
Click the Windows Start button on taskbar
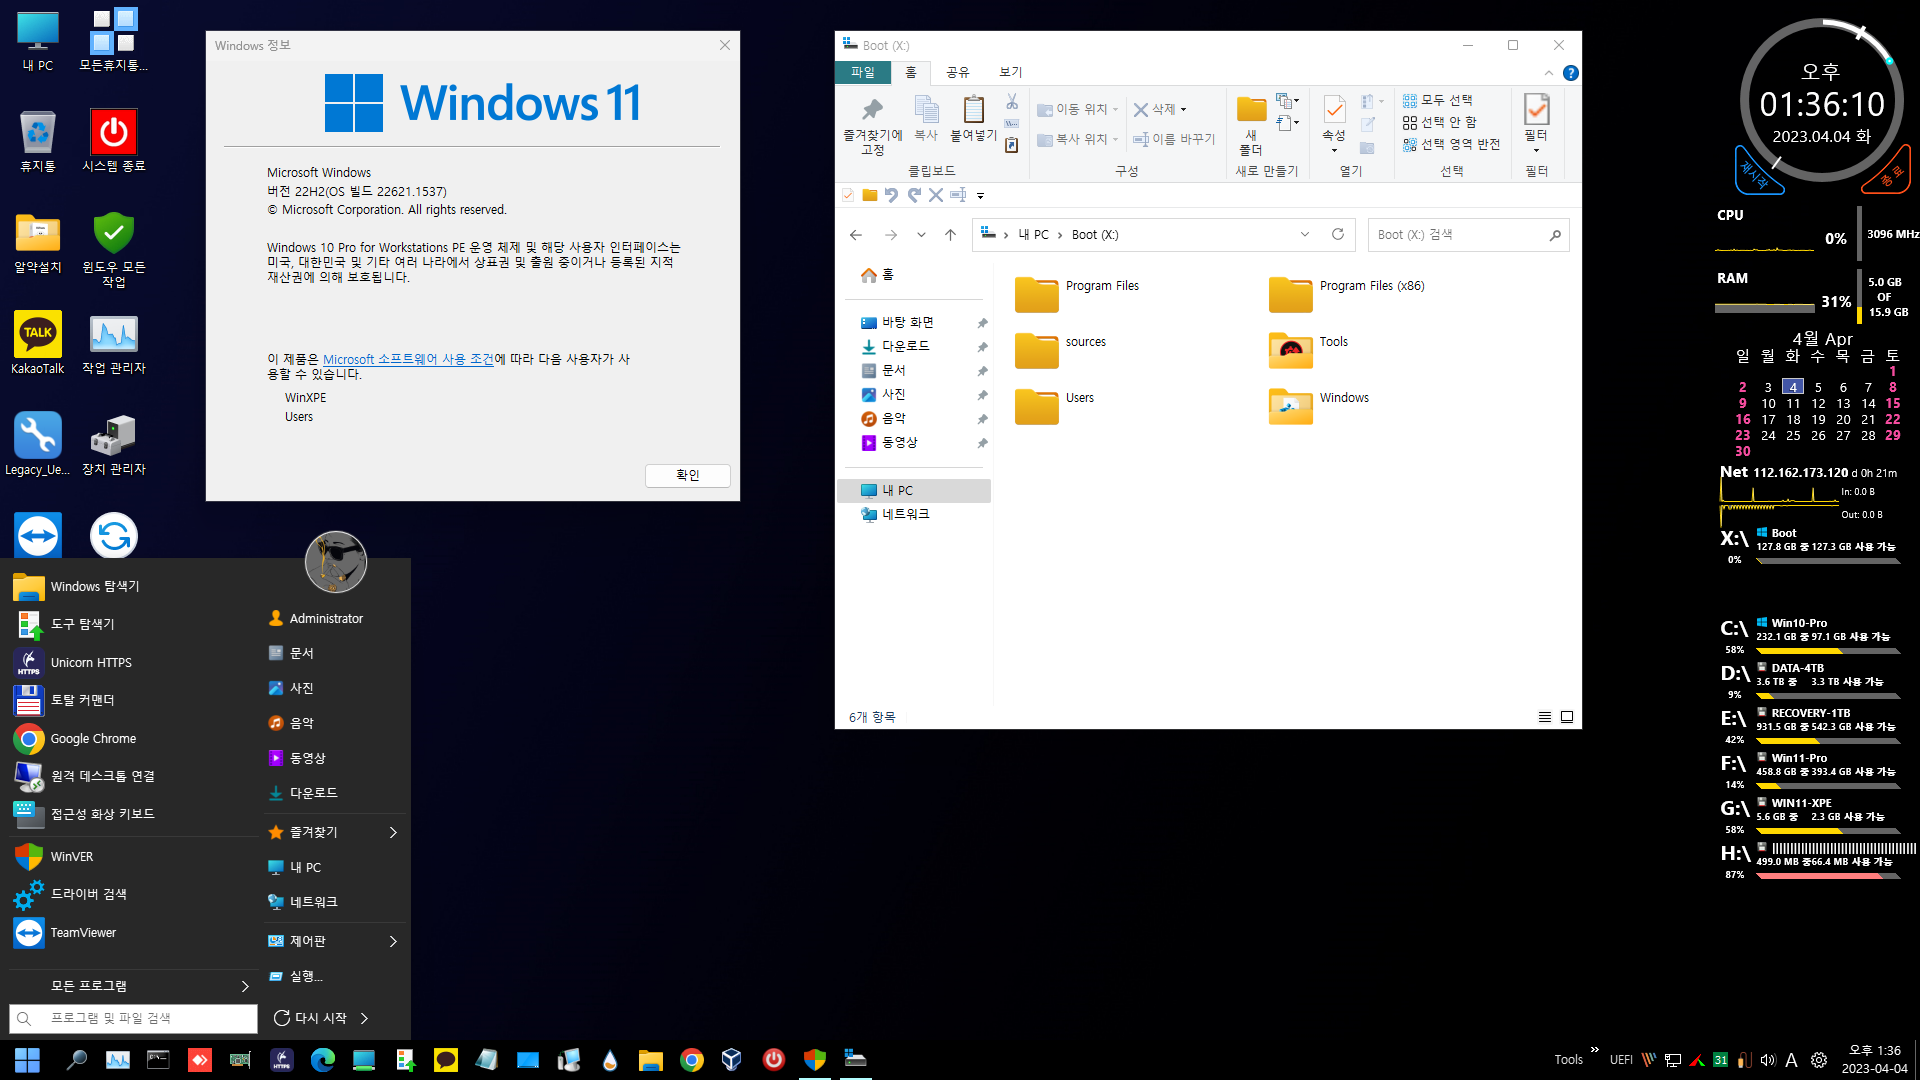[x=27, y=1060]
